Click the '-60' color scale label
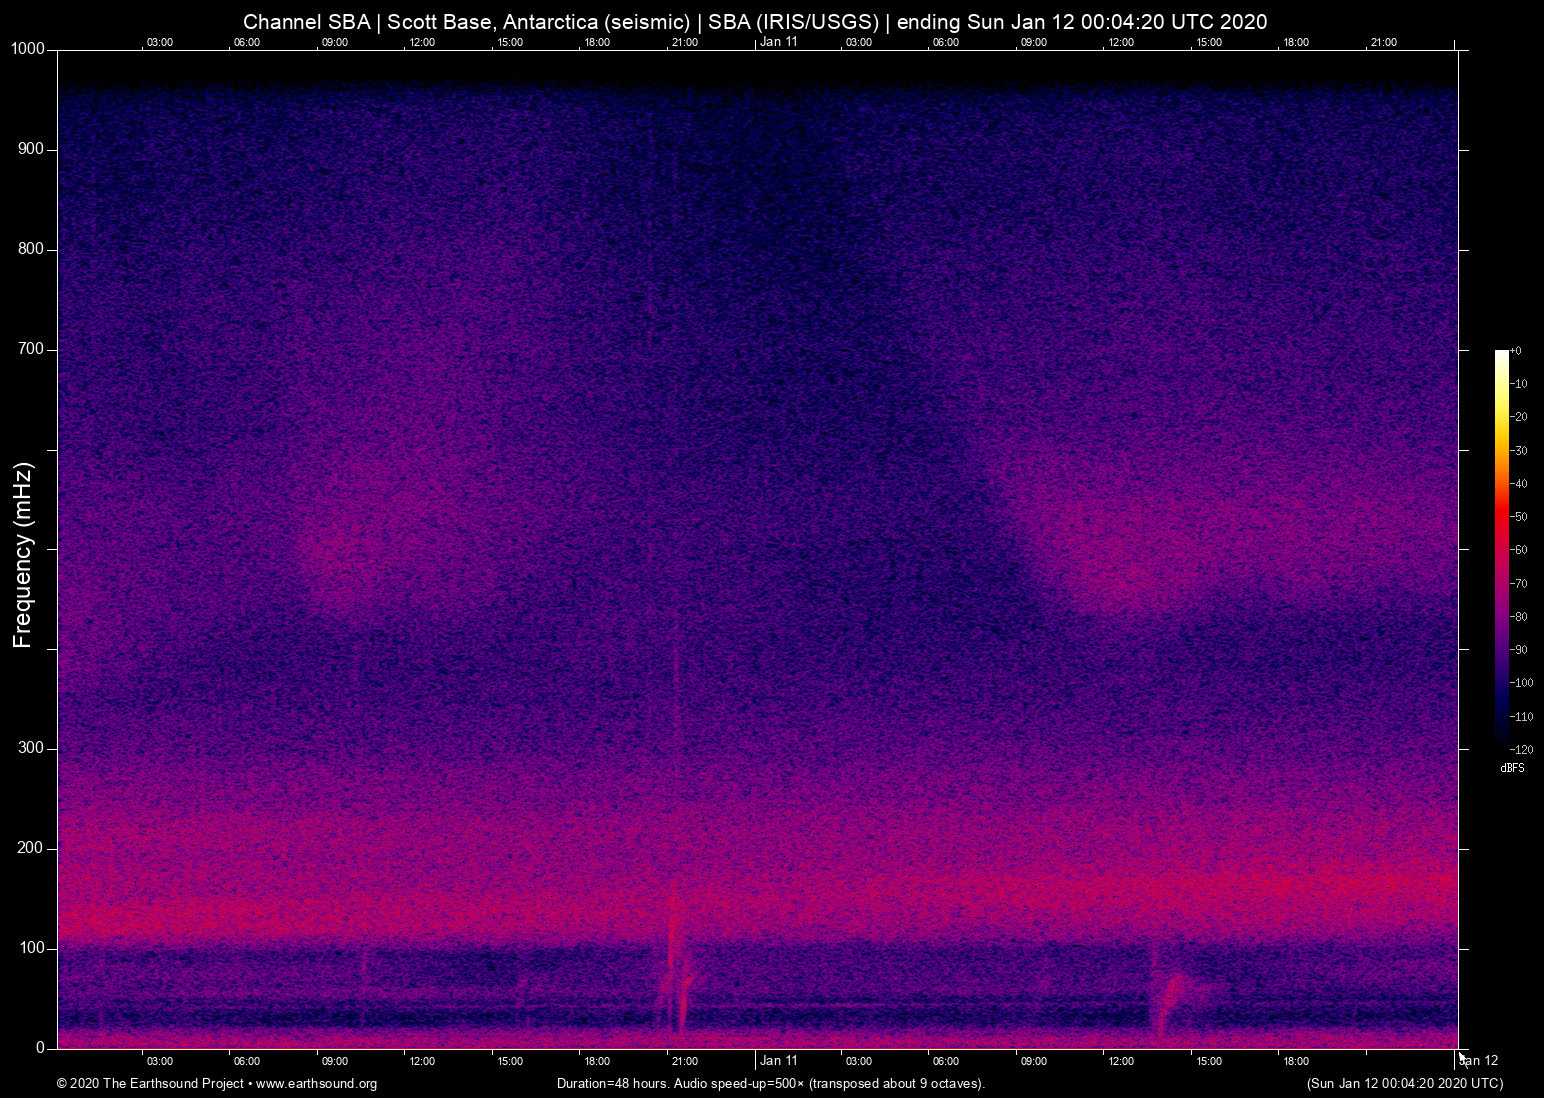Viewport: 1544px width, 1098px height. tap(1519, 550)
